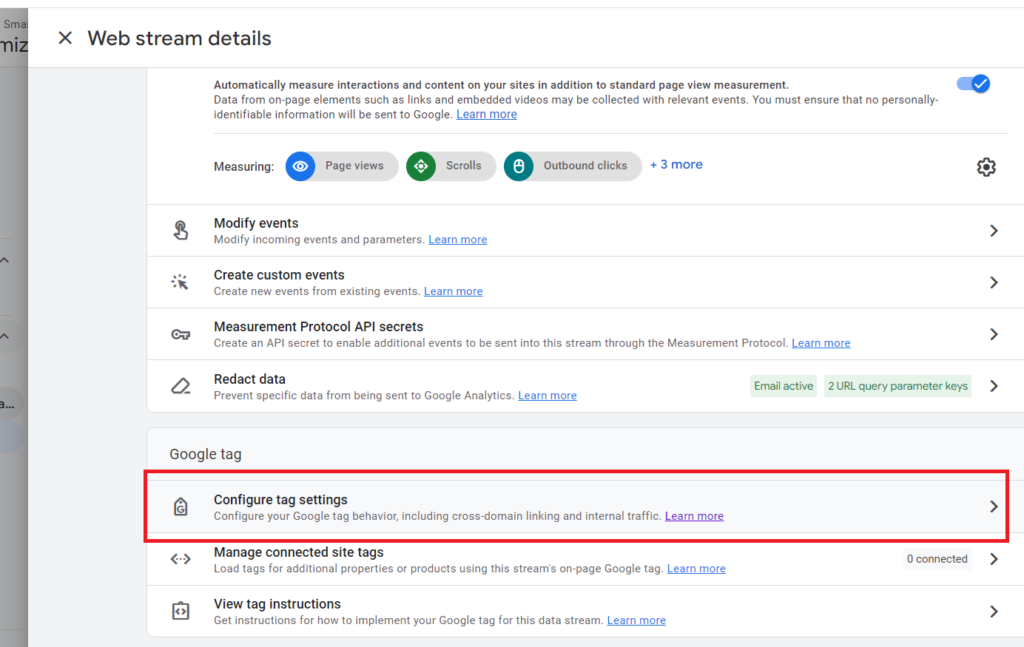This screenshot has width=1024, height=647.
Task: Show the + 3 more measurements
Action: point(676,165)
